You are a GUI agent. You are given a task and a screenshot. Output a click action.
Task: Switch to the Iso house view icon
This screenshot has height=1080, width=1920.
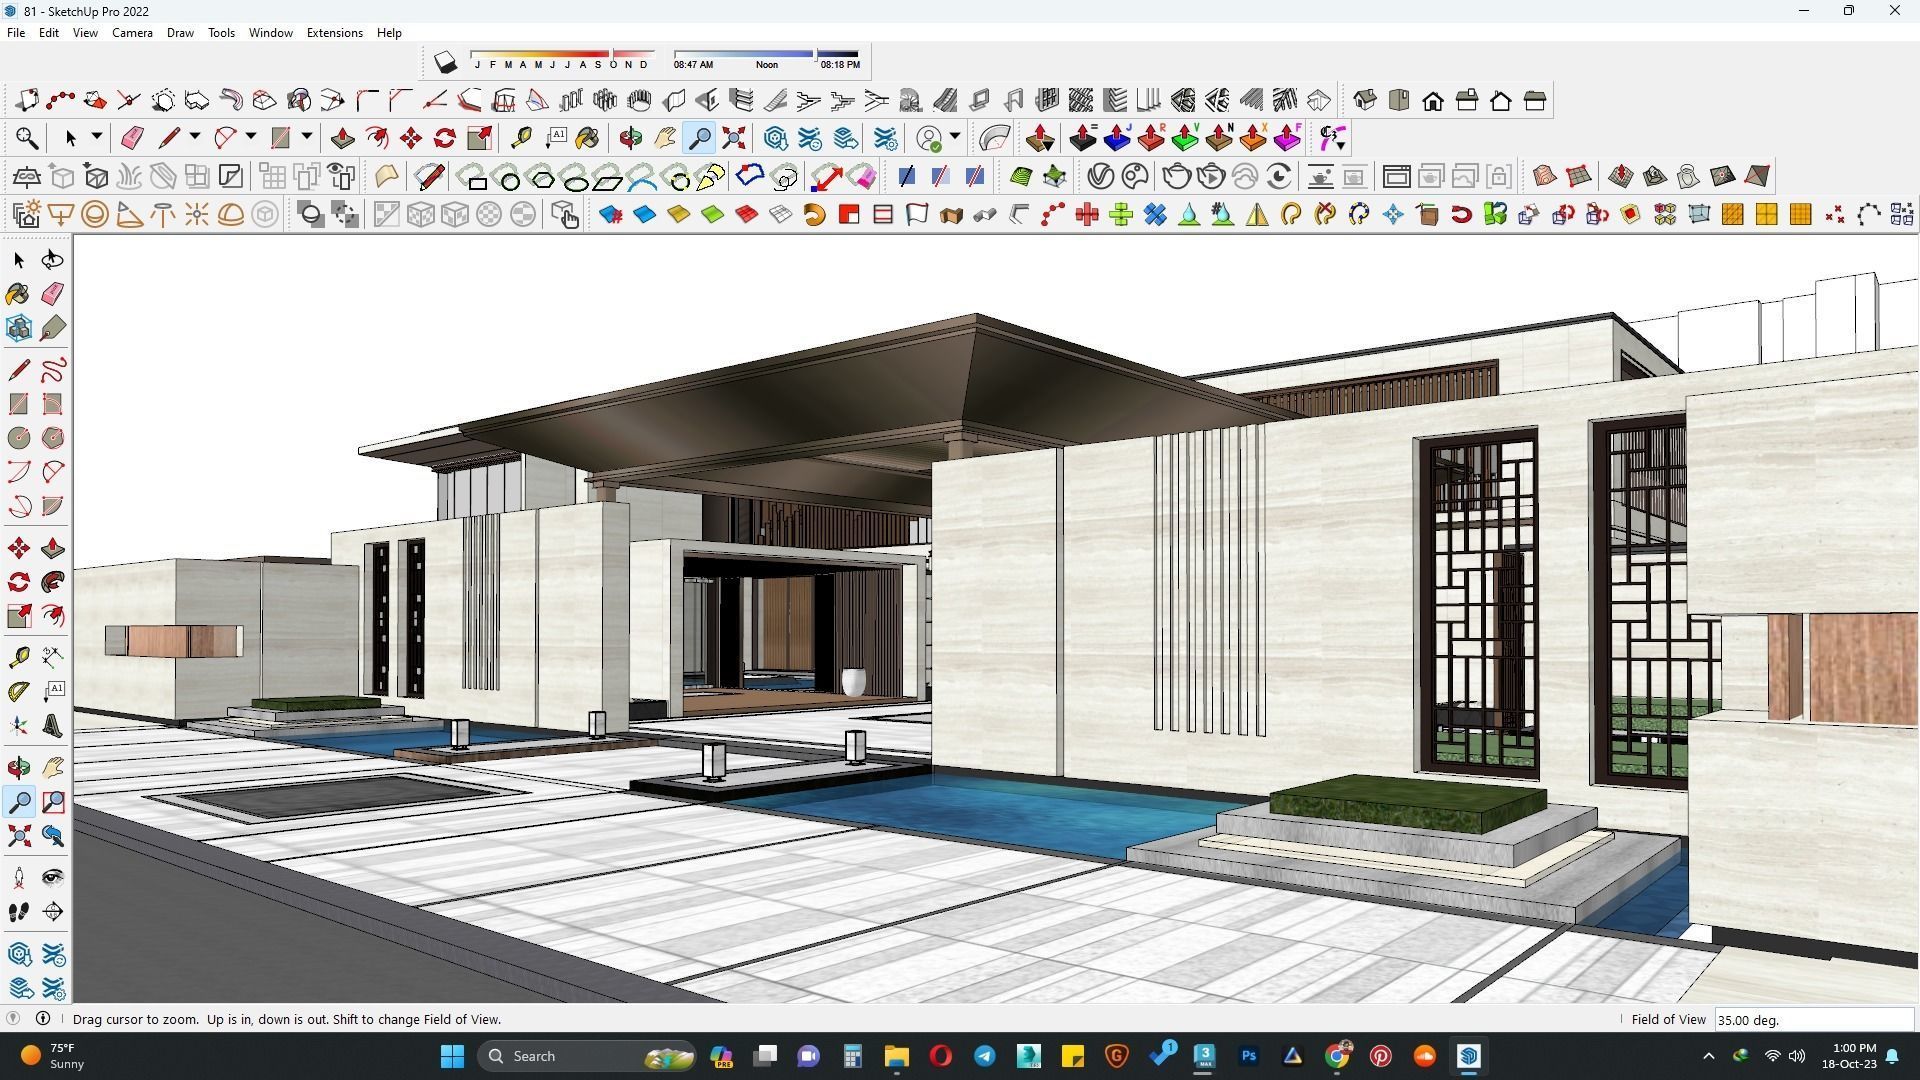[x=1365, y=100]
